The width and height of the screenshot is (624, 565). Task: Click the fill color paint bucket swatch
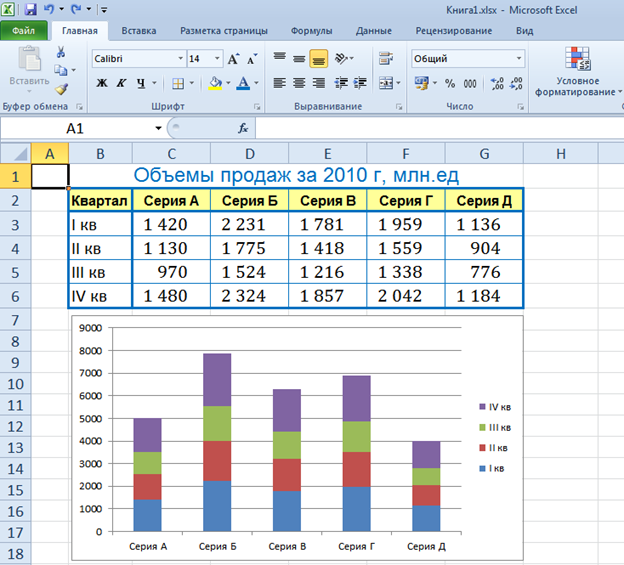tap(215, 84)
